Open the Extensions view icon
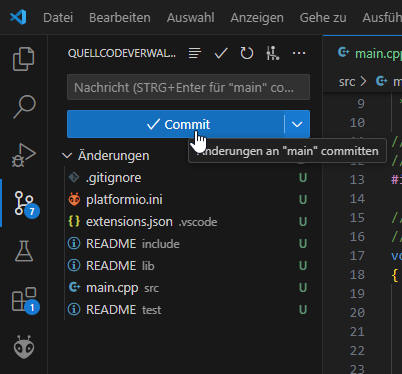 click(x=25, y=299)
